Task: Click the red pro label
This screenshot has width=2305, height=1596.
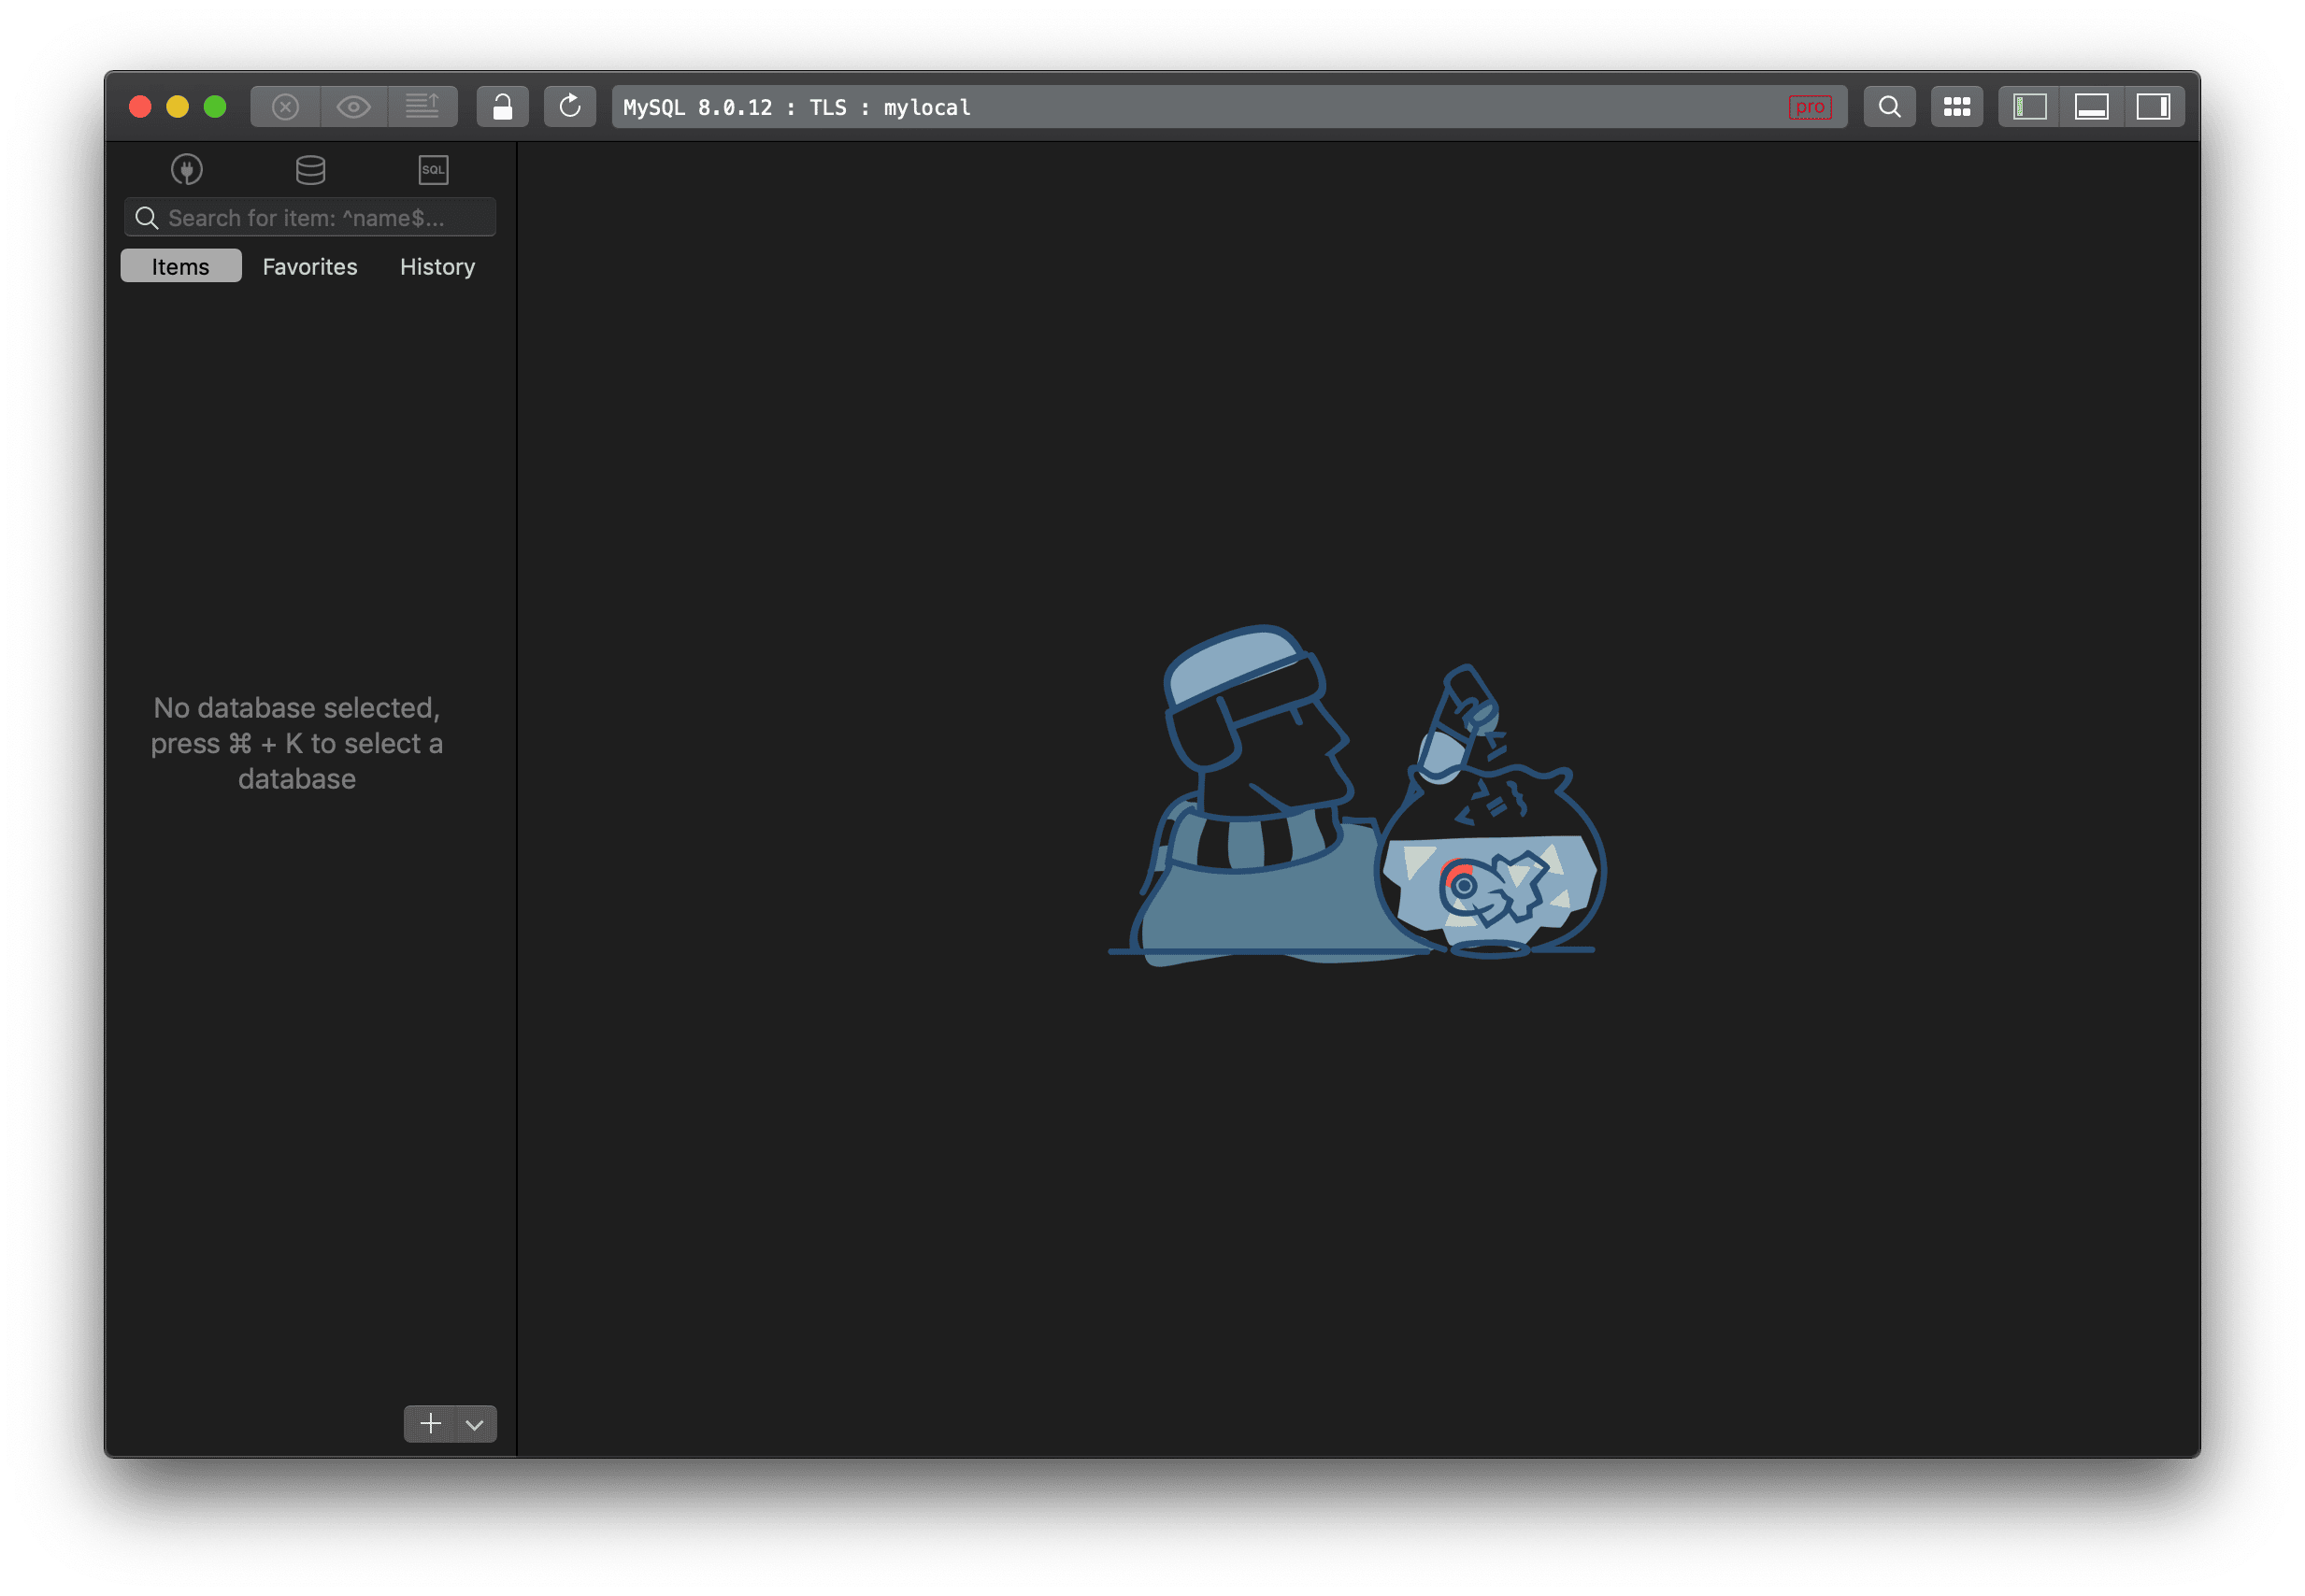Action: (1810, 107)
